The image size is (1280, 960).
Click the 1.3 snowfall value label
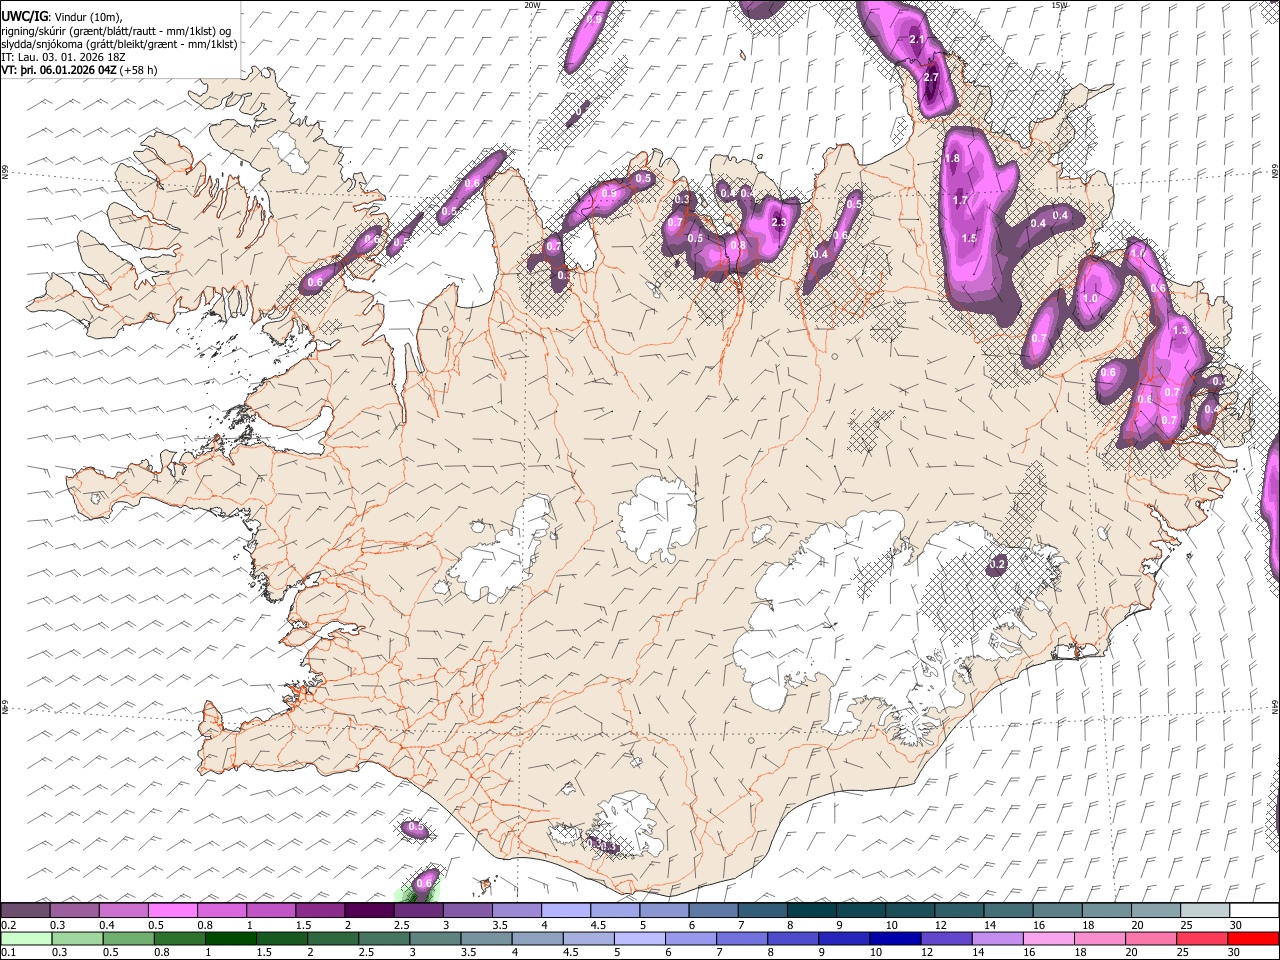point(1179,331)
